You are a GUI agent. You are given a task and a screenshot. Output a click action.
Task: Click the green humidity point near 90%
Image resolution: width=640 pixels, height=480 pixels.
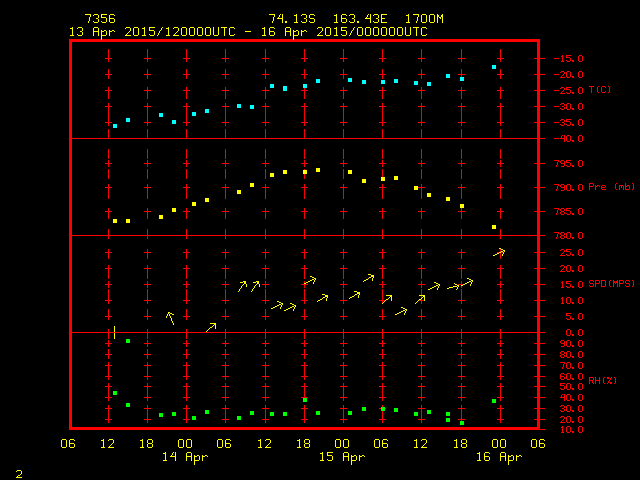point(128,342)
